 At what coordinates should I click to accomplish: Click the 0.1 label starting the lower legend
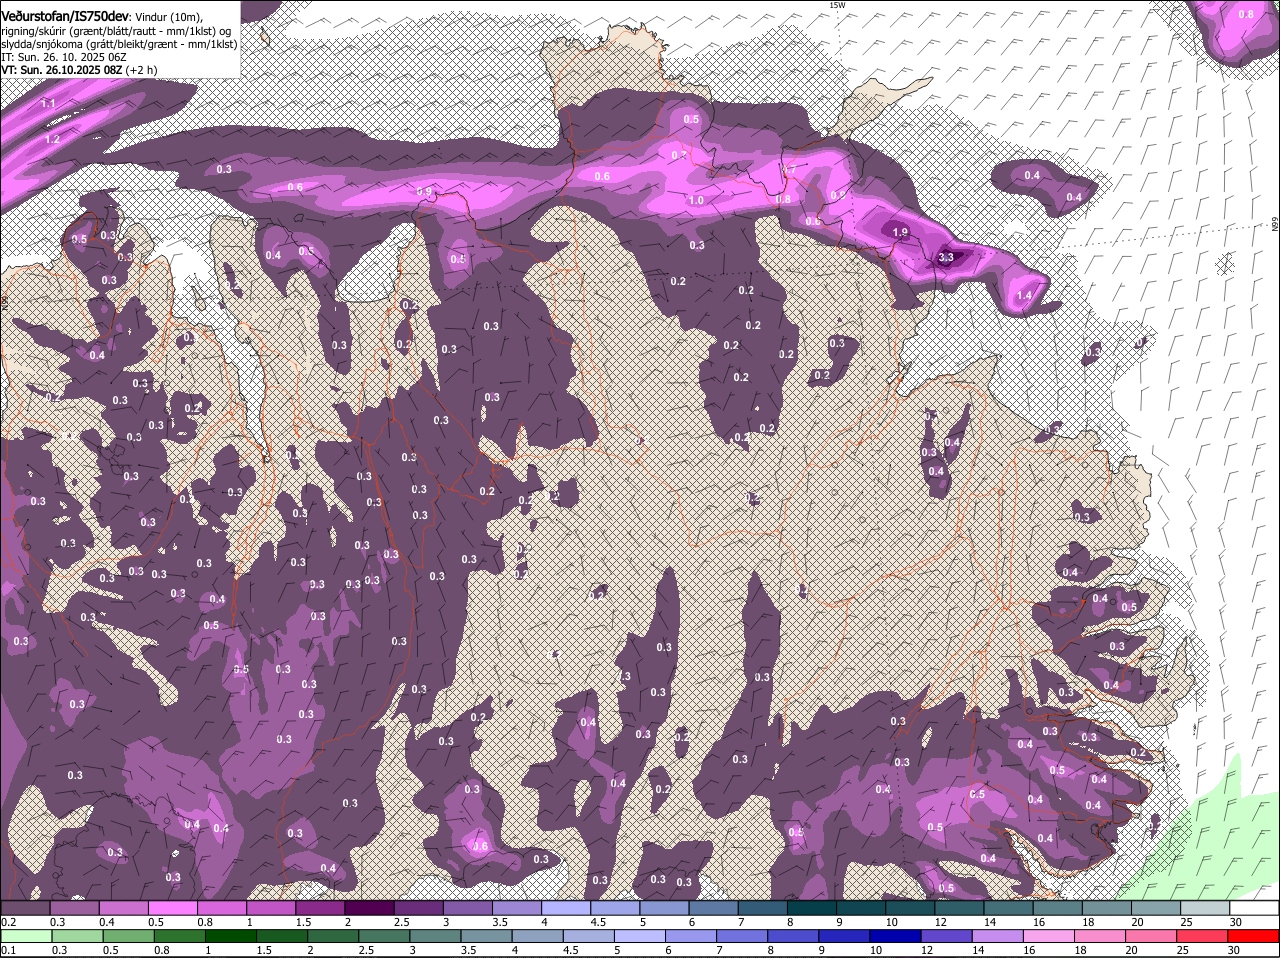pyautogui.click(x=8, y=950)
